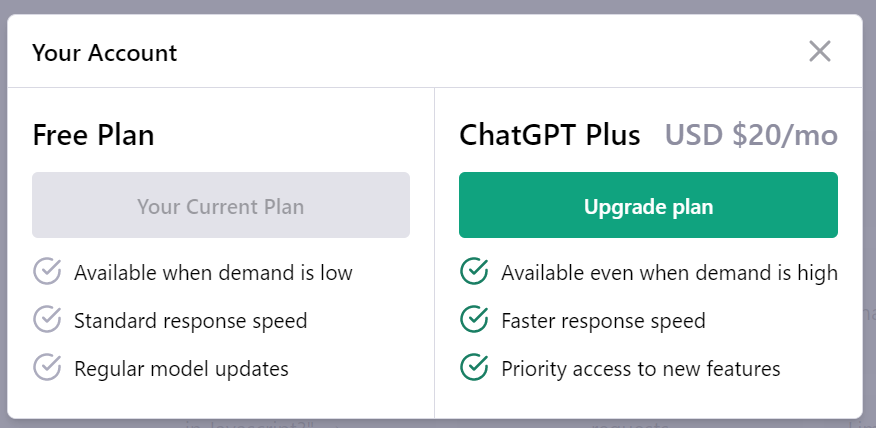
Task: Click the vertical divider between the two plans
Action: [x=435, y=253]
